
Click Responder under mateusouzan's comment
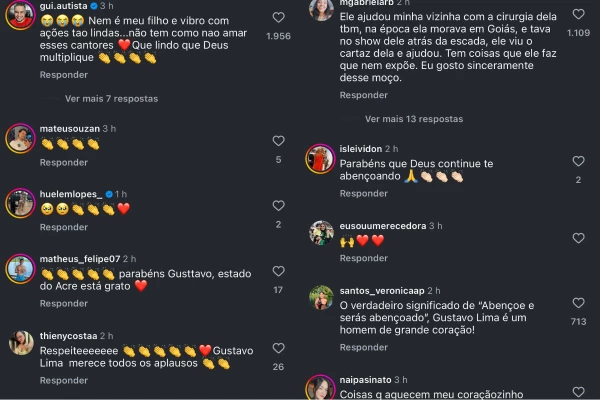pos(64,162)
